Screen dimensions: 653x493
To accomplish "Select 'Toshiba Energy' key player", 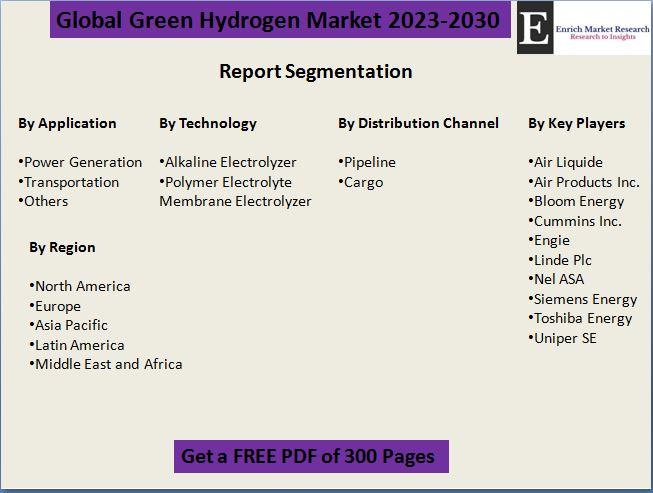I will pyautogui.click(x=580, y=319).
